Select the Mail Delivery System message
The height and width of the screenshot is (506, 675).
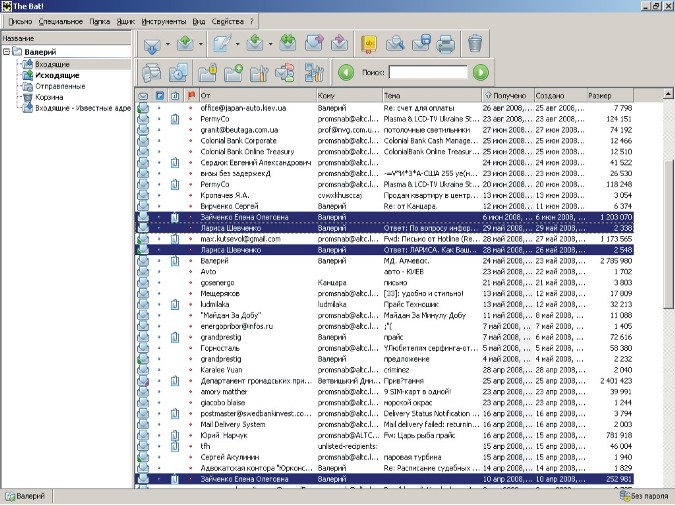[384, 425]
